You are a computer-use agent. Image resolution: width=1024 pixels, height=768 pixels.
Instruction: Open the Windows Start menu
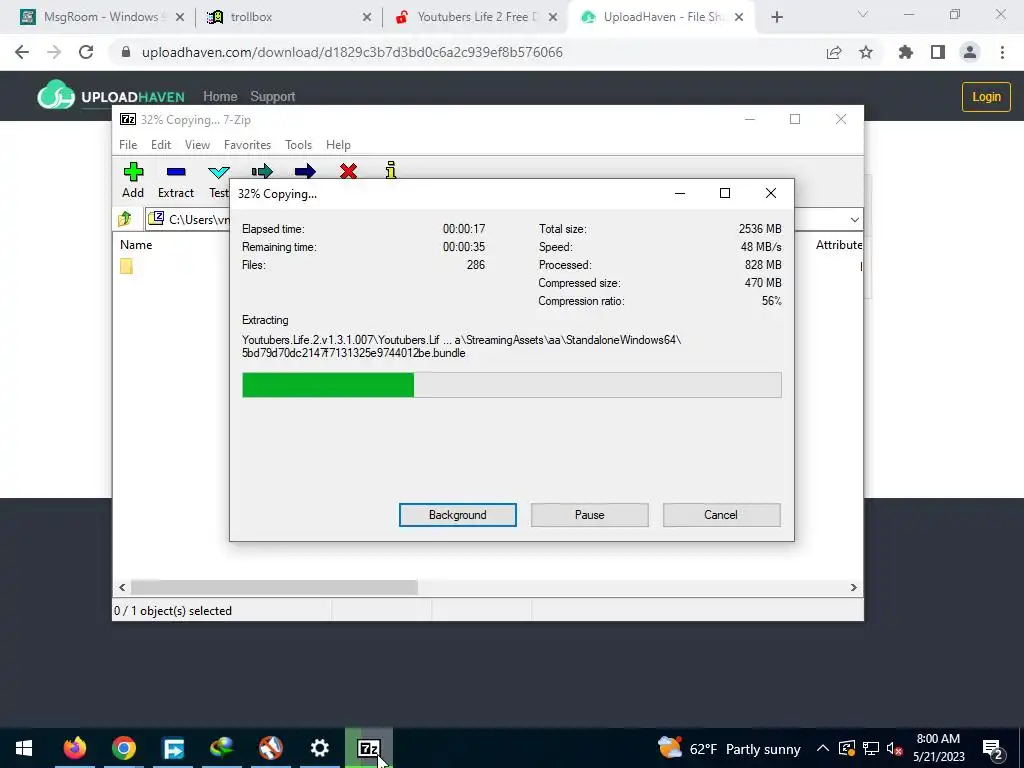24,748
